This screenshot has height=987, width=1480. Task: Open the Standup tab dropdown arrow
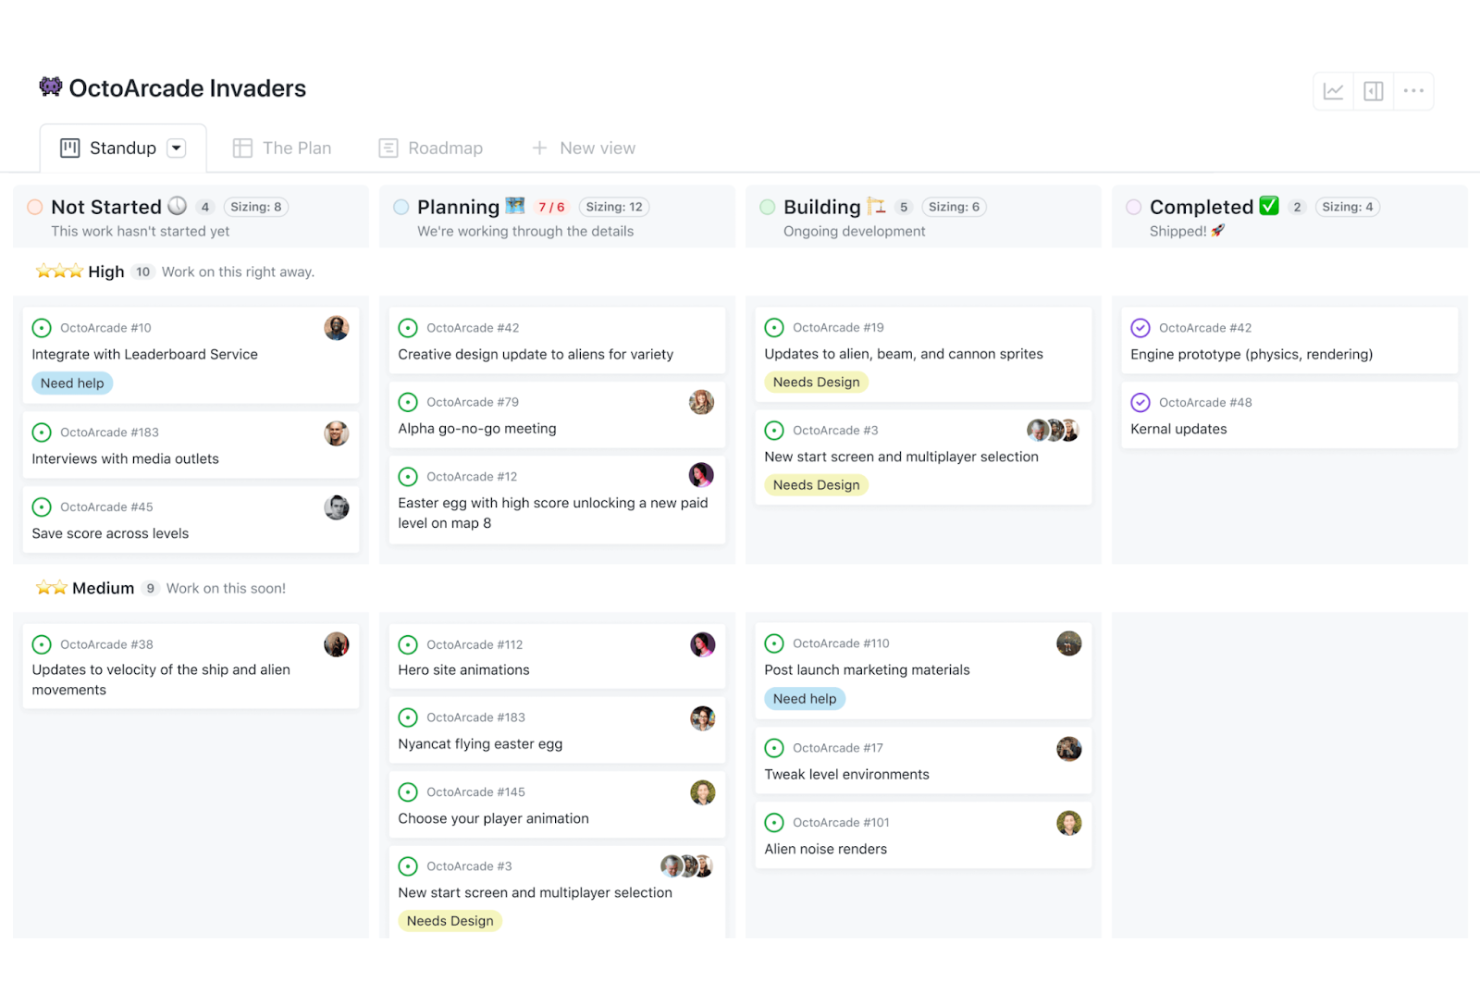177,148
